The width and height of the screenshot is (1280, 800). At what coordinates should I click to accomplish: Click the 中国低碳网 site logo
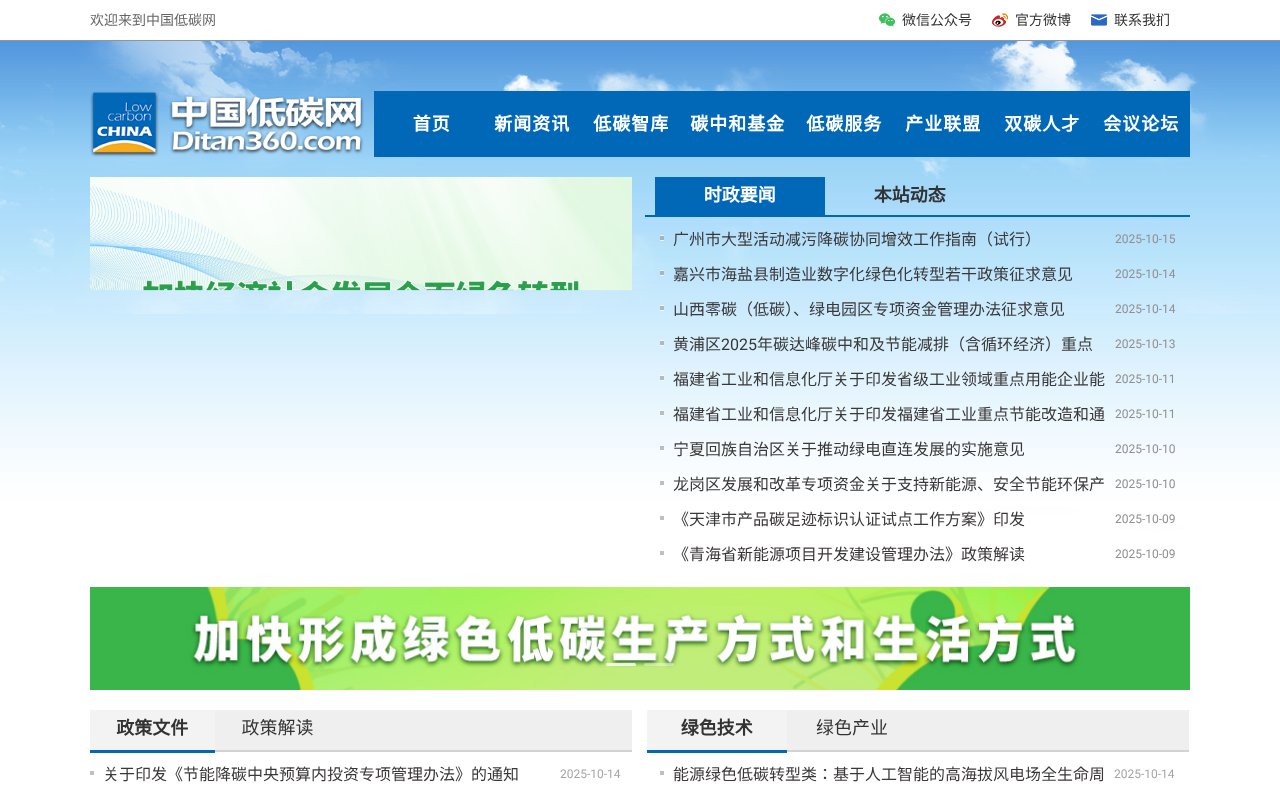tap(225, 123)
